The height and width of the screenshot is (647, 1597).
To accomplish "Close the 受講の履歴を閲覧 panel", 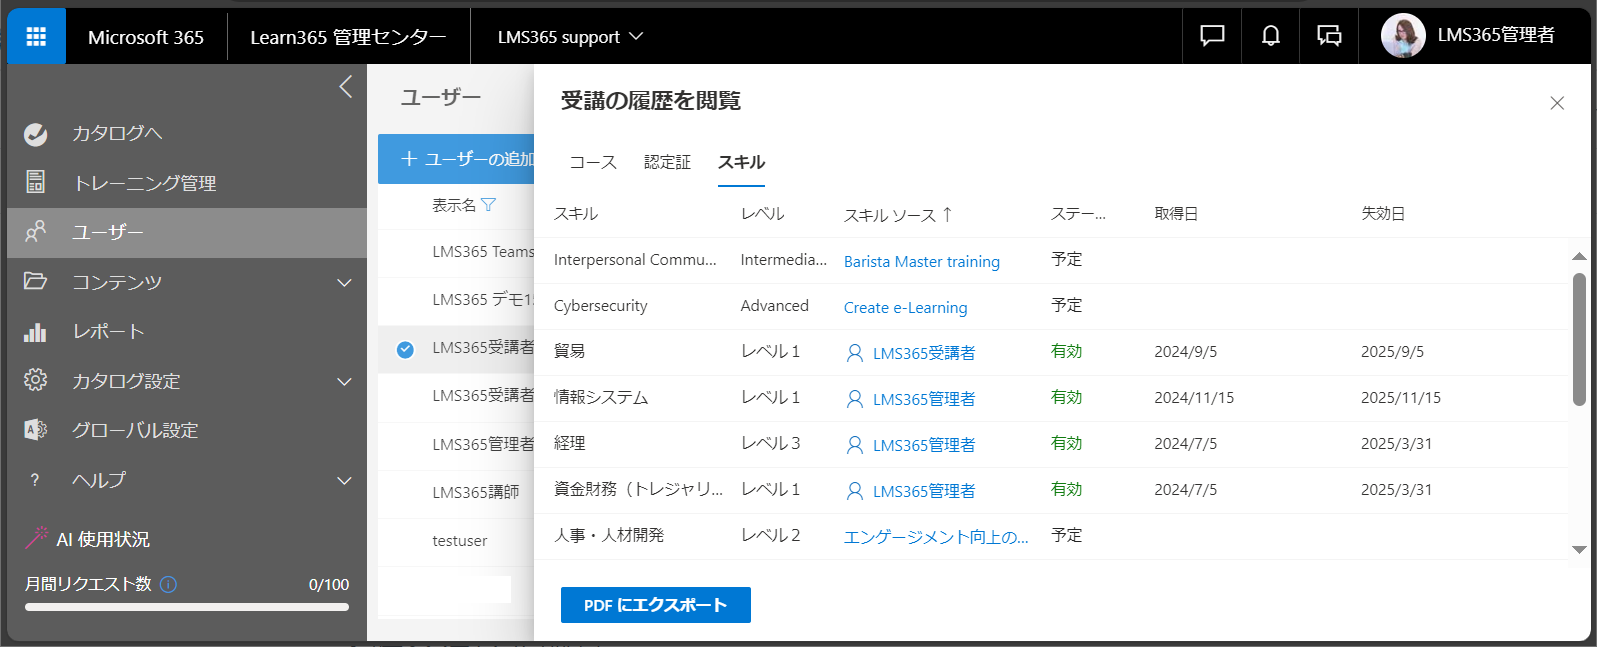I will pos(1557,103).
